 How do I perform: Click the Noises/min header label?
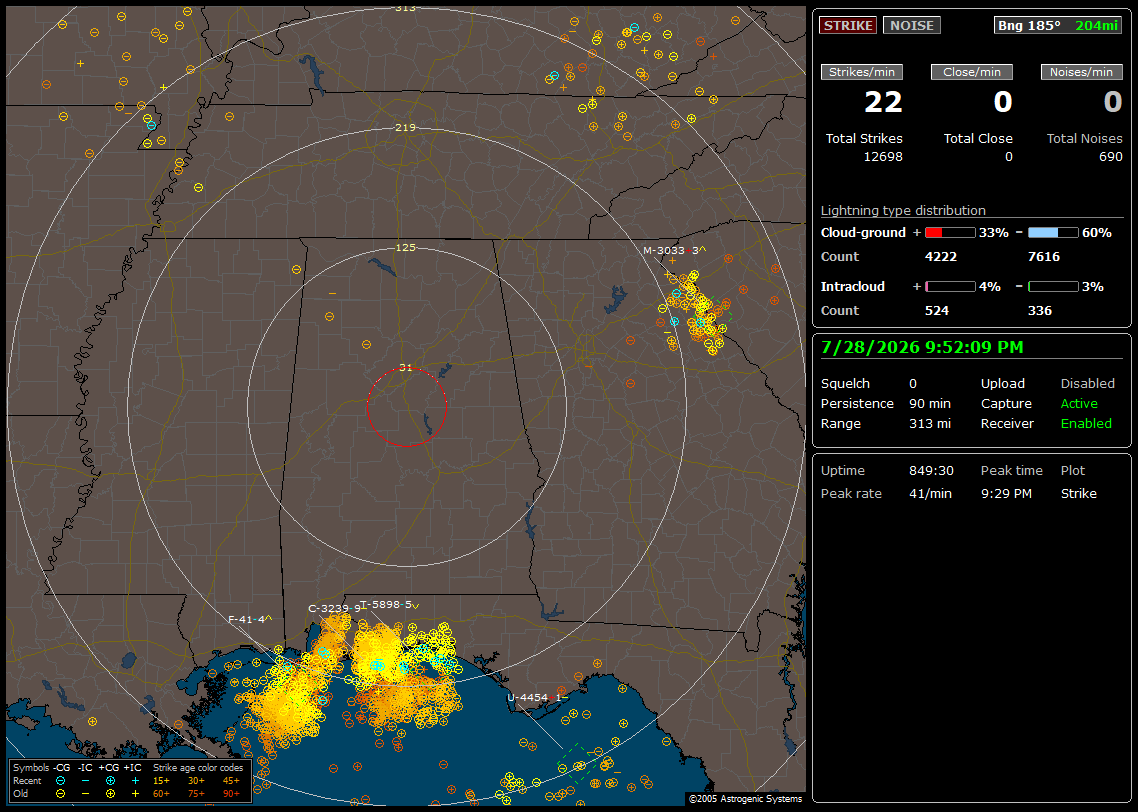(1081, 72)
